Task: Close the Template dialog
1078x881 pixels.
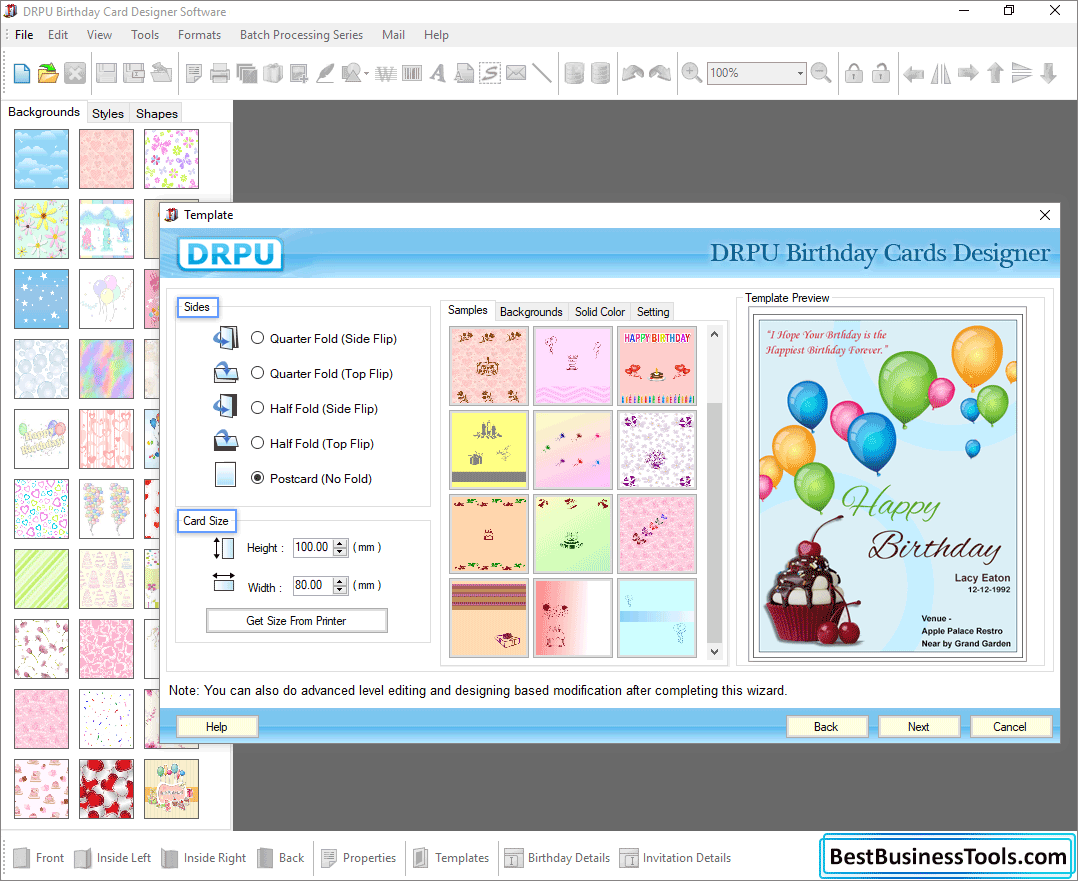Action: (1044, 215)
